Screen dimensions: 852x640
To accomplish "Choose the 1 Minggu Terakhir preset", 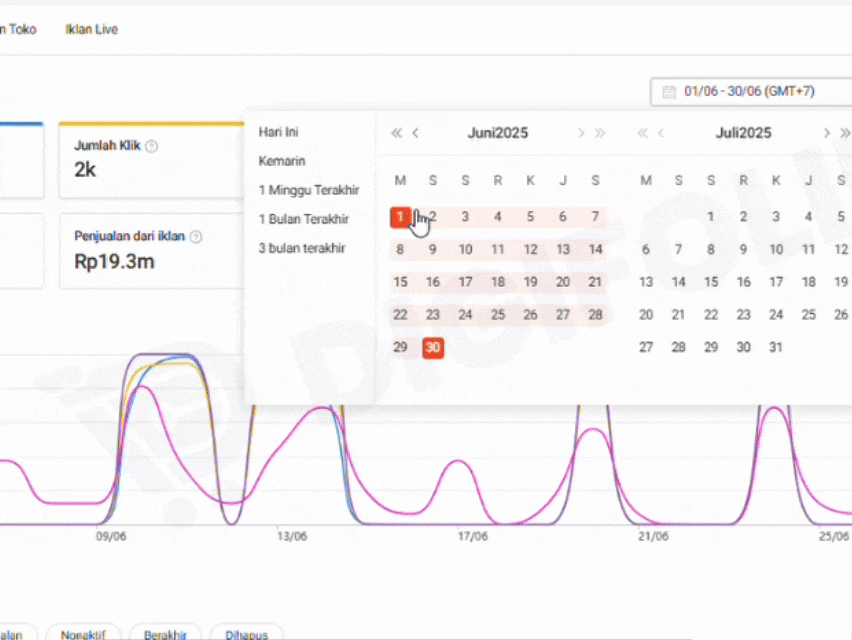I will pyautogui.click(x=309, y=190).
